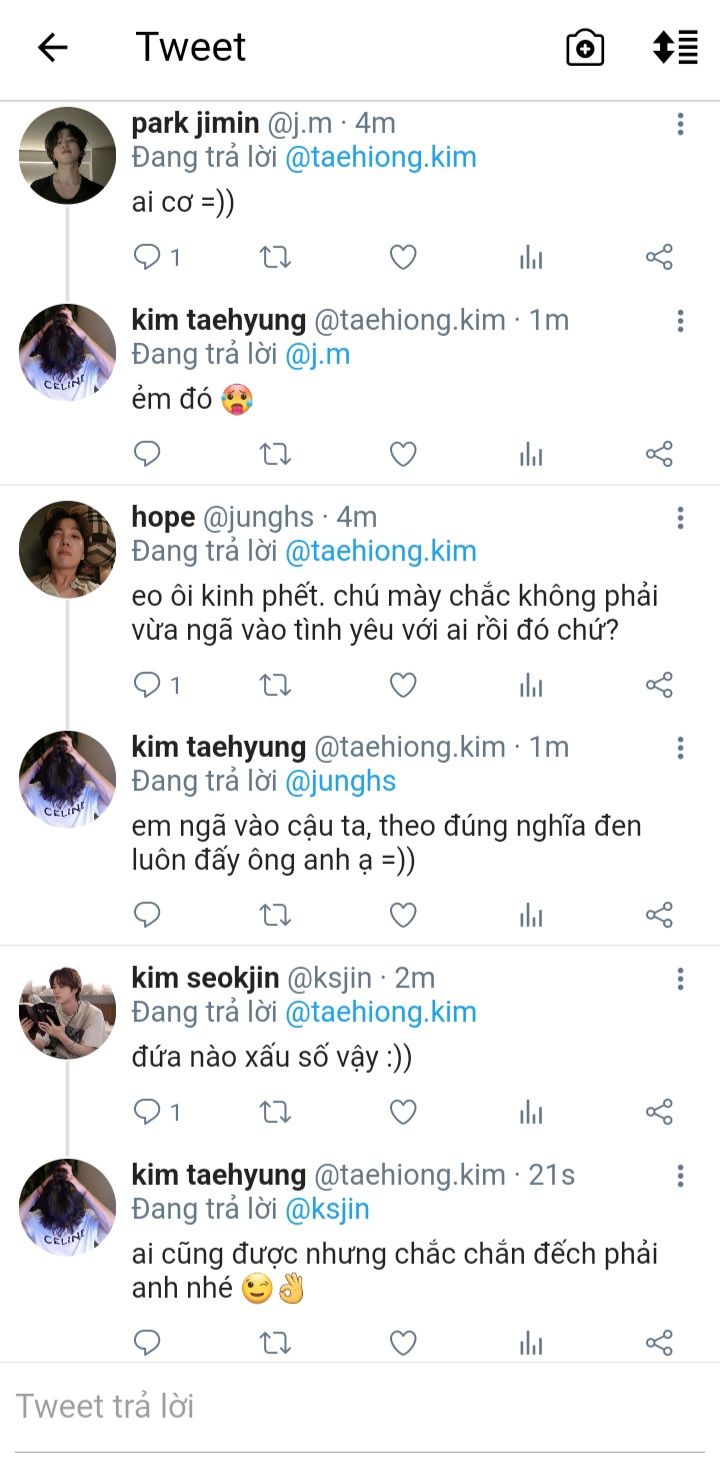Open hope's profile picture
Screen dimensions: 720x1457
[x=68, y=550]
